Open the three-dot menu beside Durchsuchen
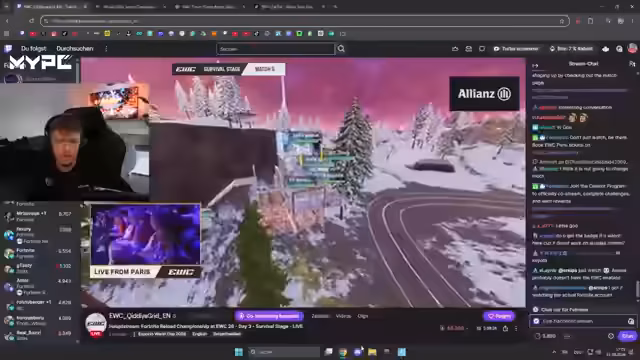 tap(106, 49)
